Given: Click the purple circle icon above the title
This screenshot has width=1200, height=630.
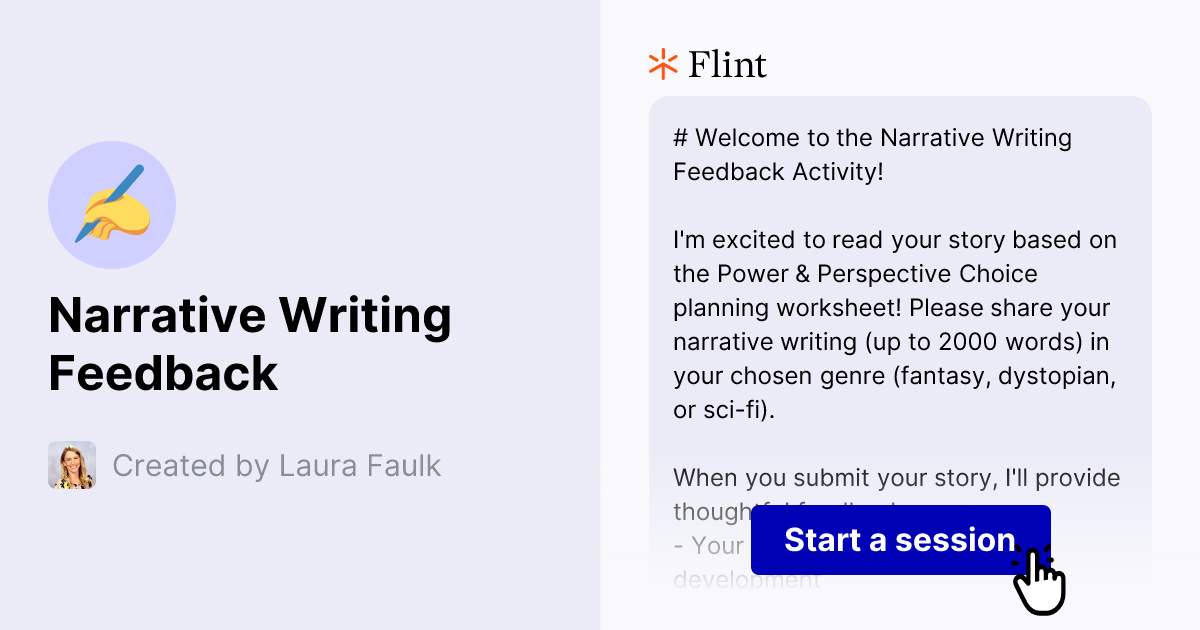Looking at the screenshot, I should point(112,204).
